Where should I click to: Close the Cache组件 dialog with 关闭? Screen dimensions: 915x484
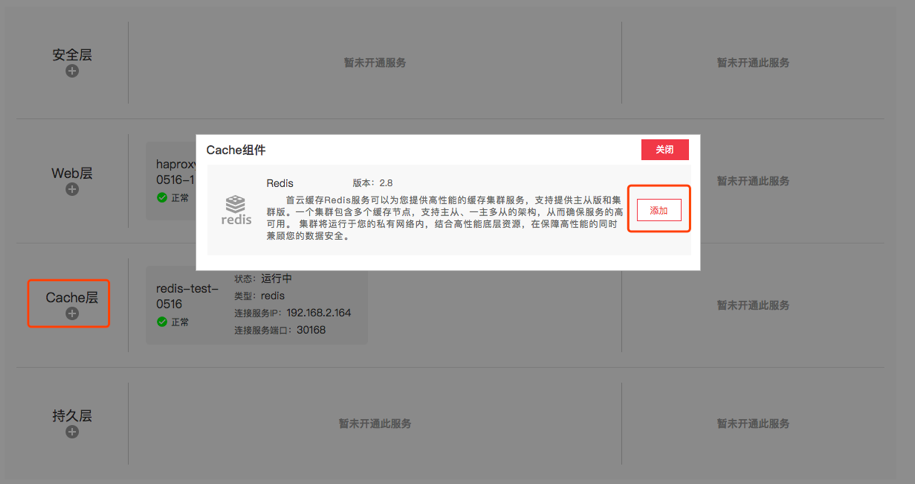665,149
